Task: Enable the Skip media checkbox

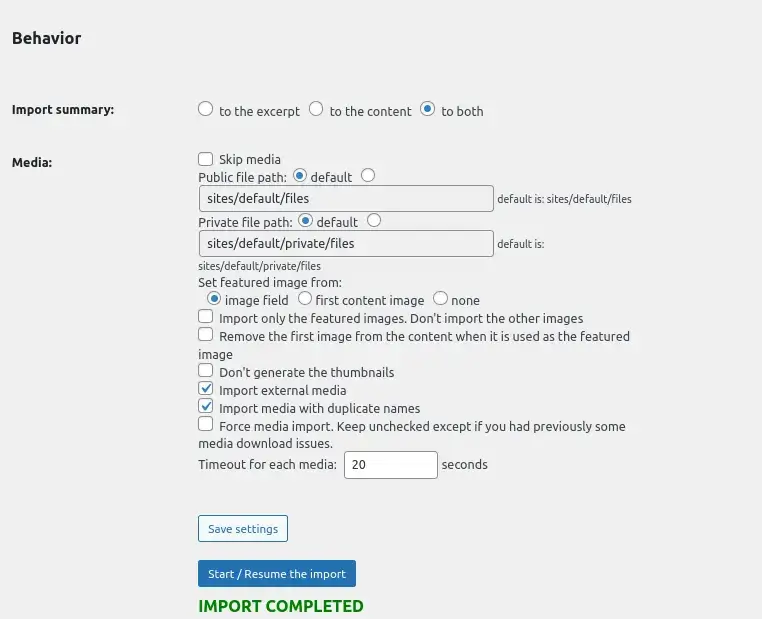Action: coord(206,159)
